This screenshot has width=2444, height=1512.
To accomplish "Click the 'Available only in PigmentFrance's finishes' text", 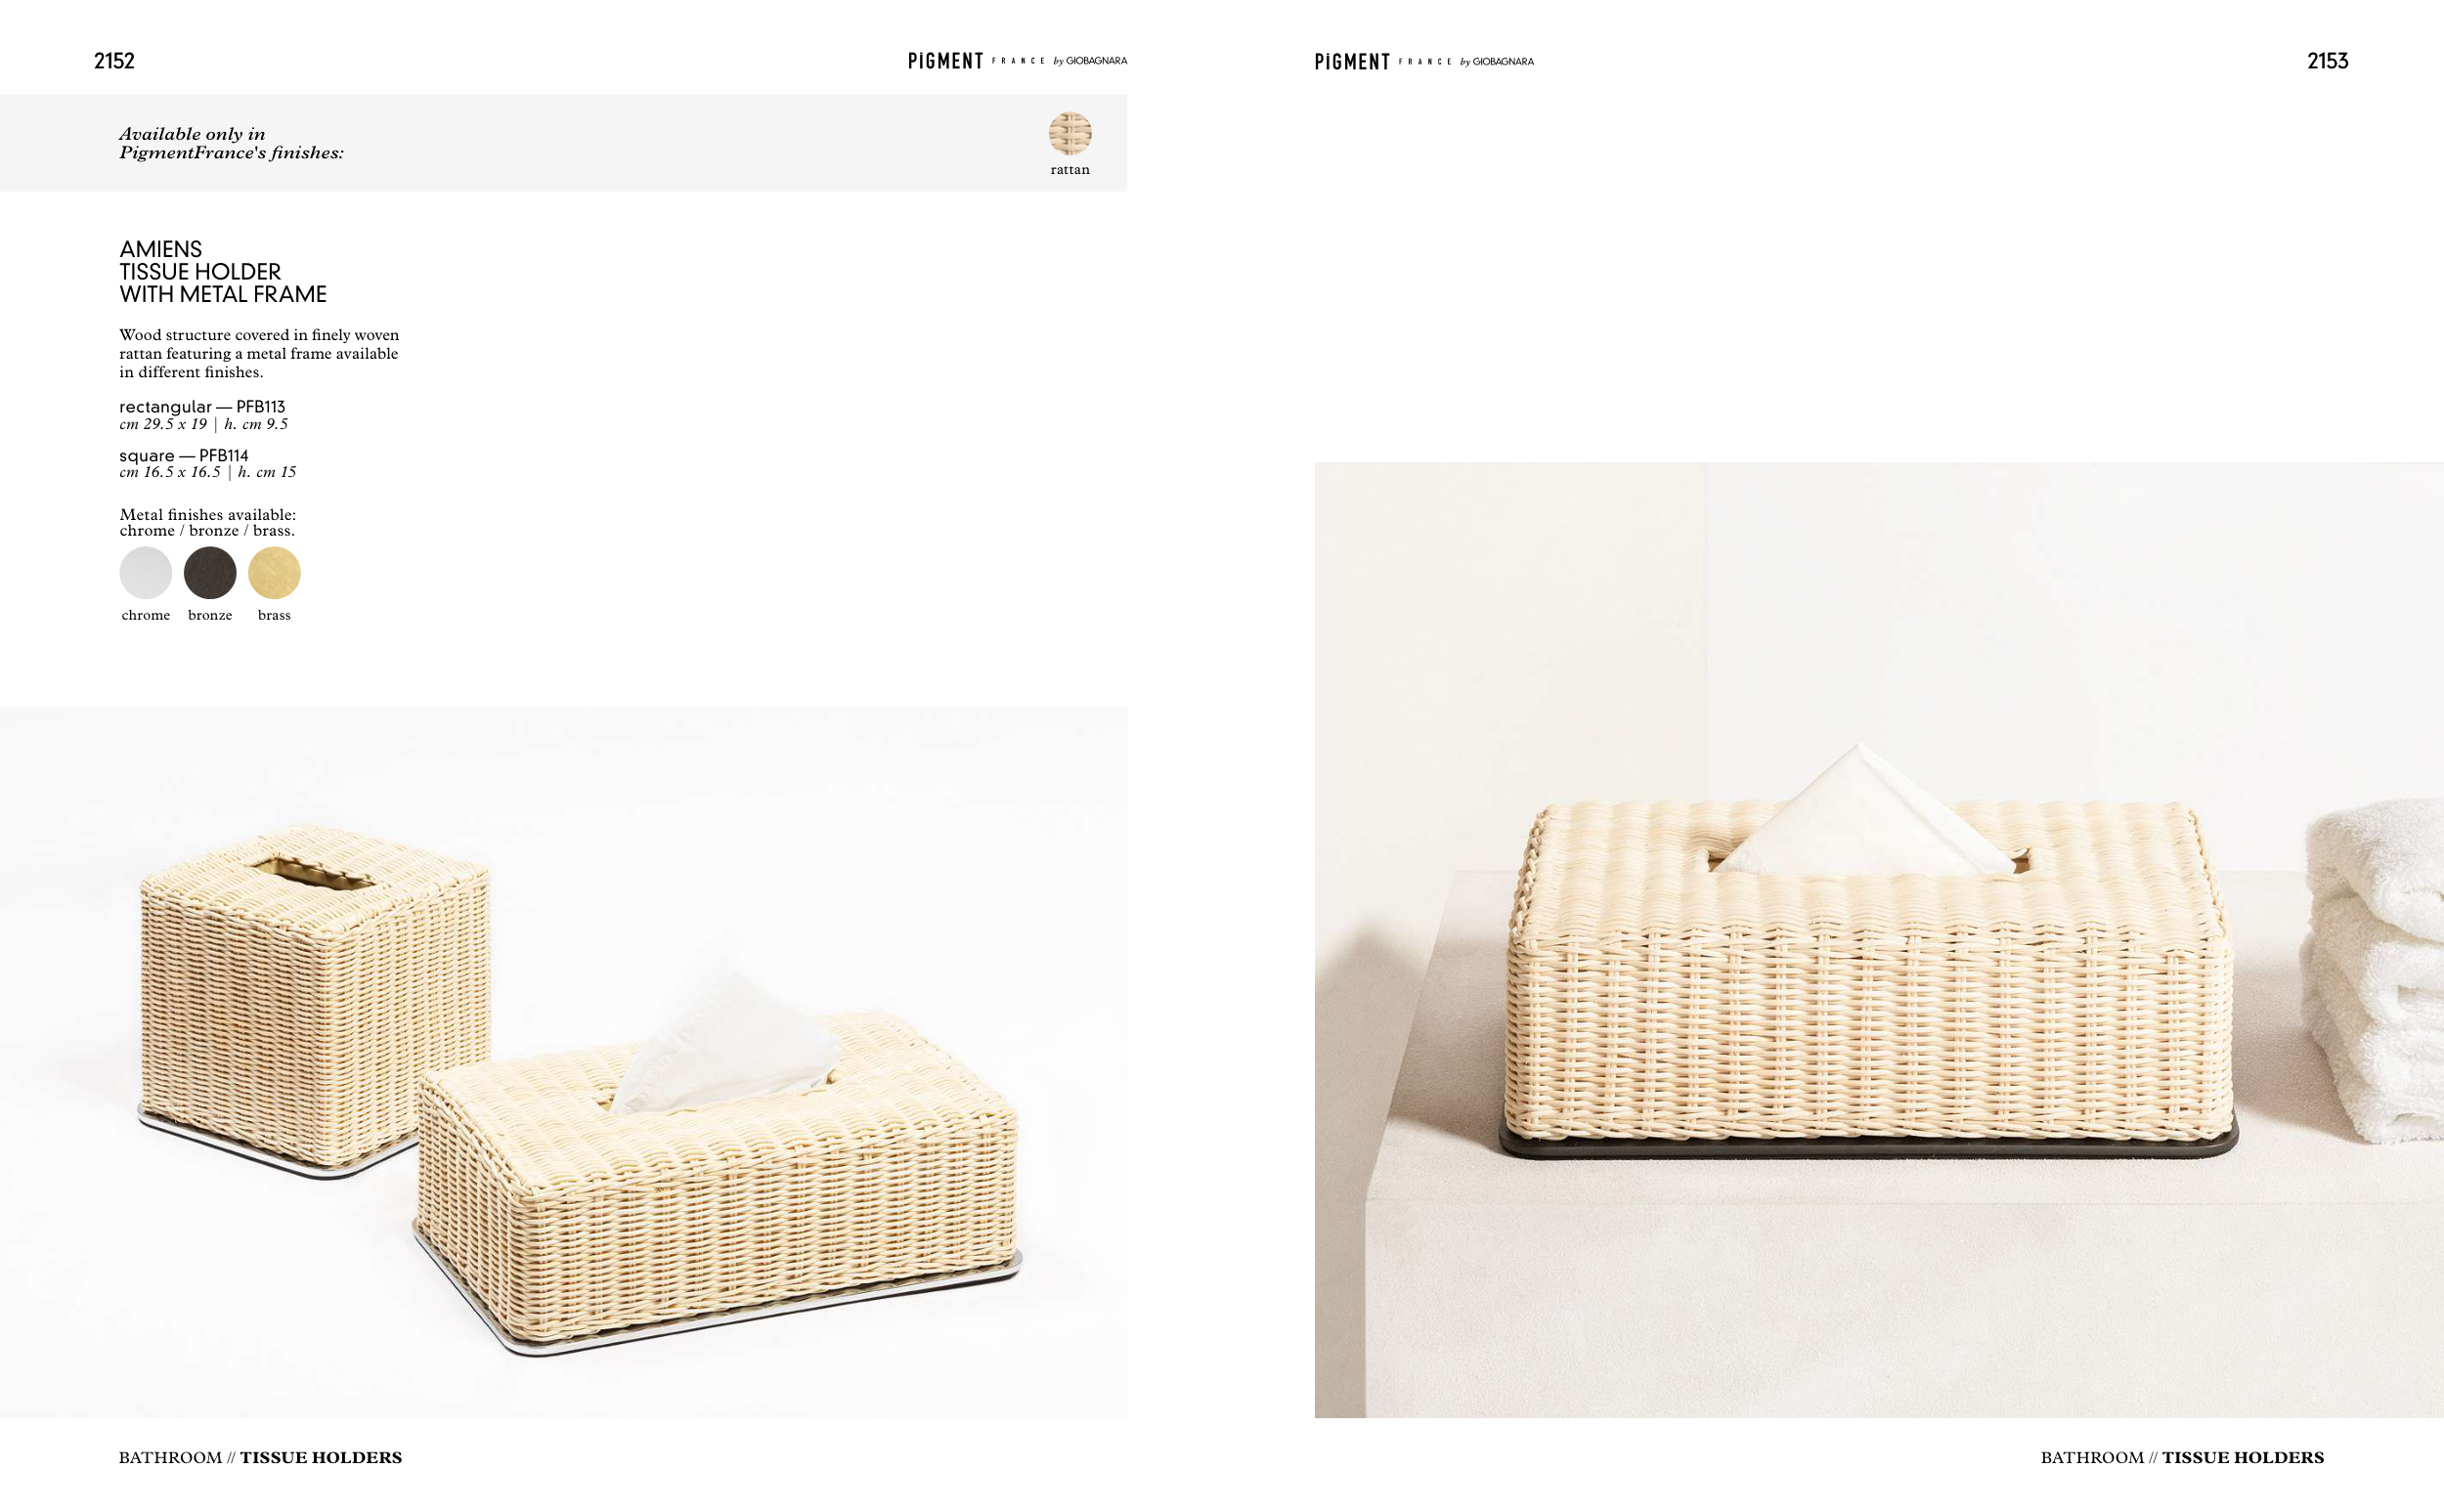I will (x=231, y=143).
